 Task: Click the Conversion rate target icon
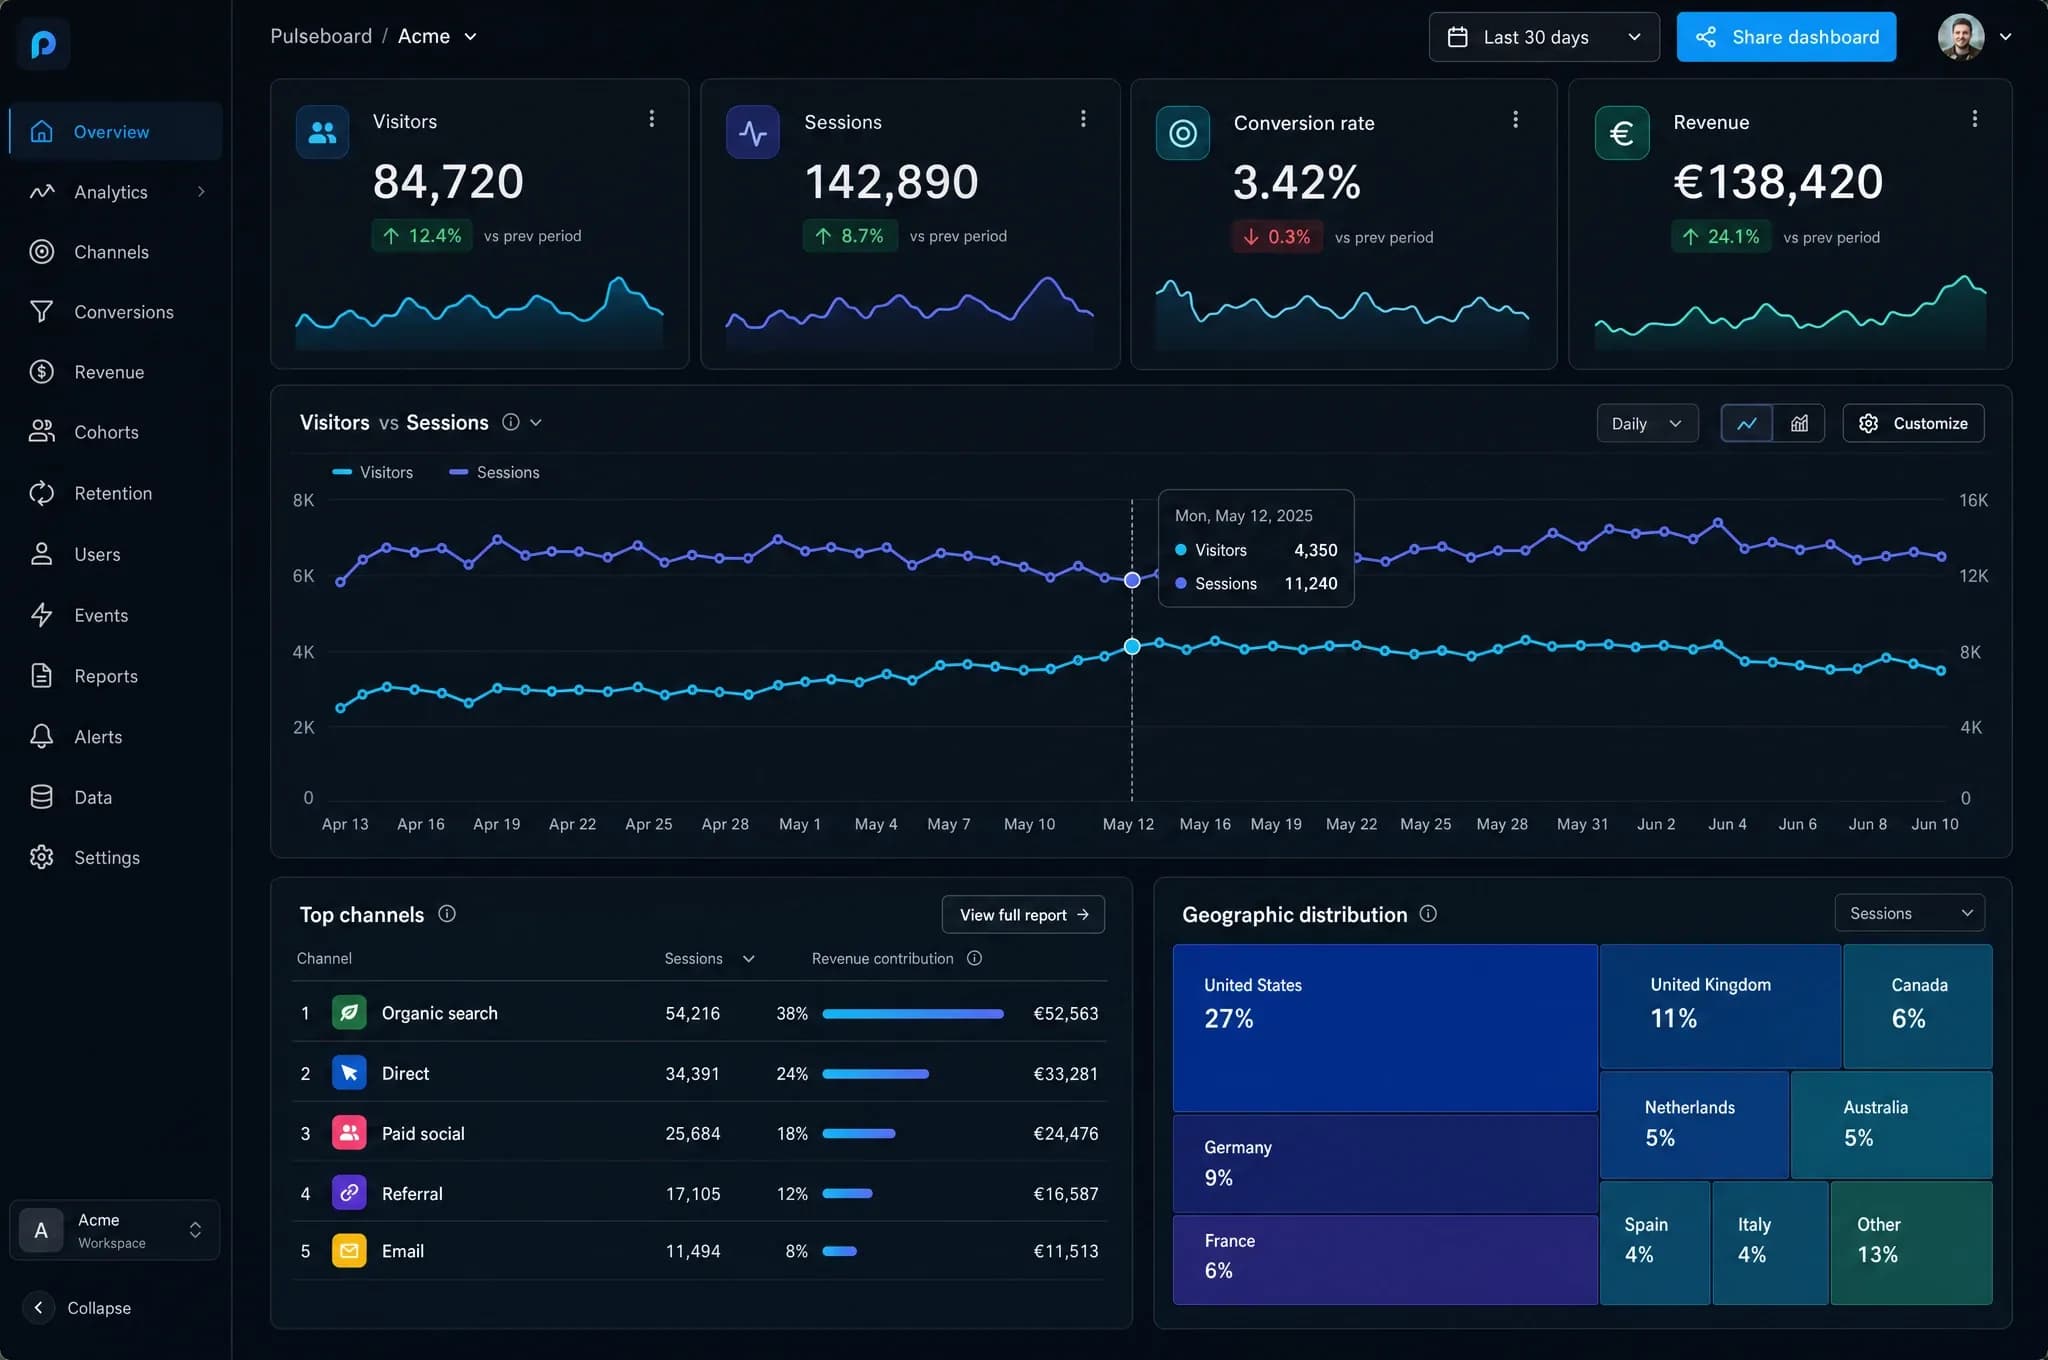tap(1183, 133)
